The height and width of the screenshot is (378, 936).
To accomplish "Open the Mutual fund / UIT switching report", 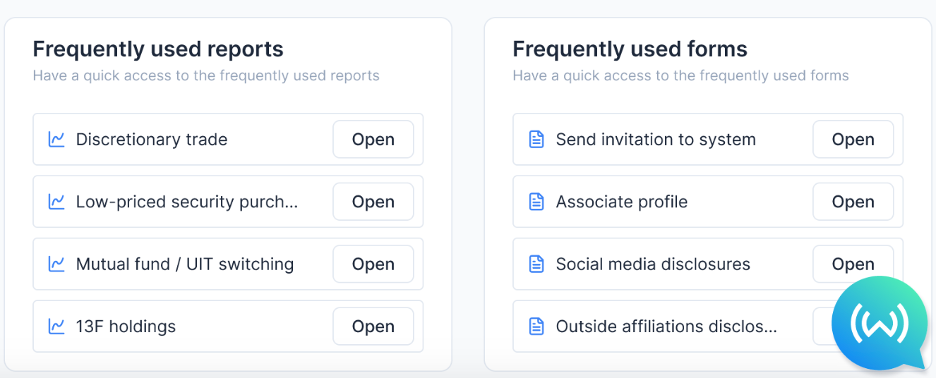I will pyautogui.click(x=373, y=264).
